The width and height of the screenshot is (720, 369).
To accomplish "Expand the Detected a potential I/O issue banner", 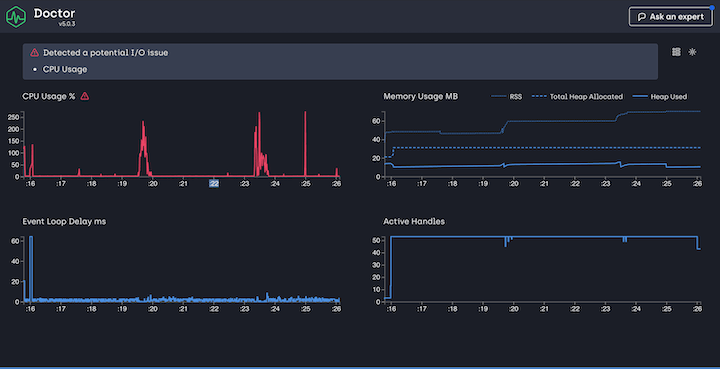I will coord(340,62).
